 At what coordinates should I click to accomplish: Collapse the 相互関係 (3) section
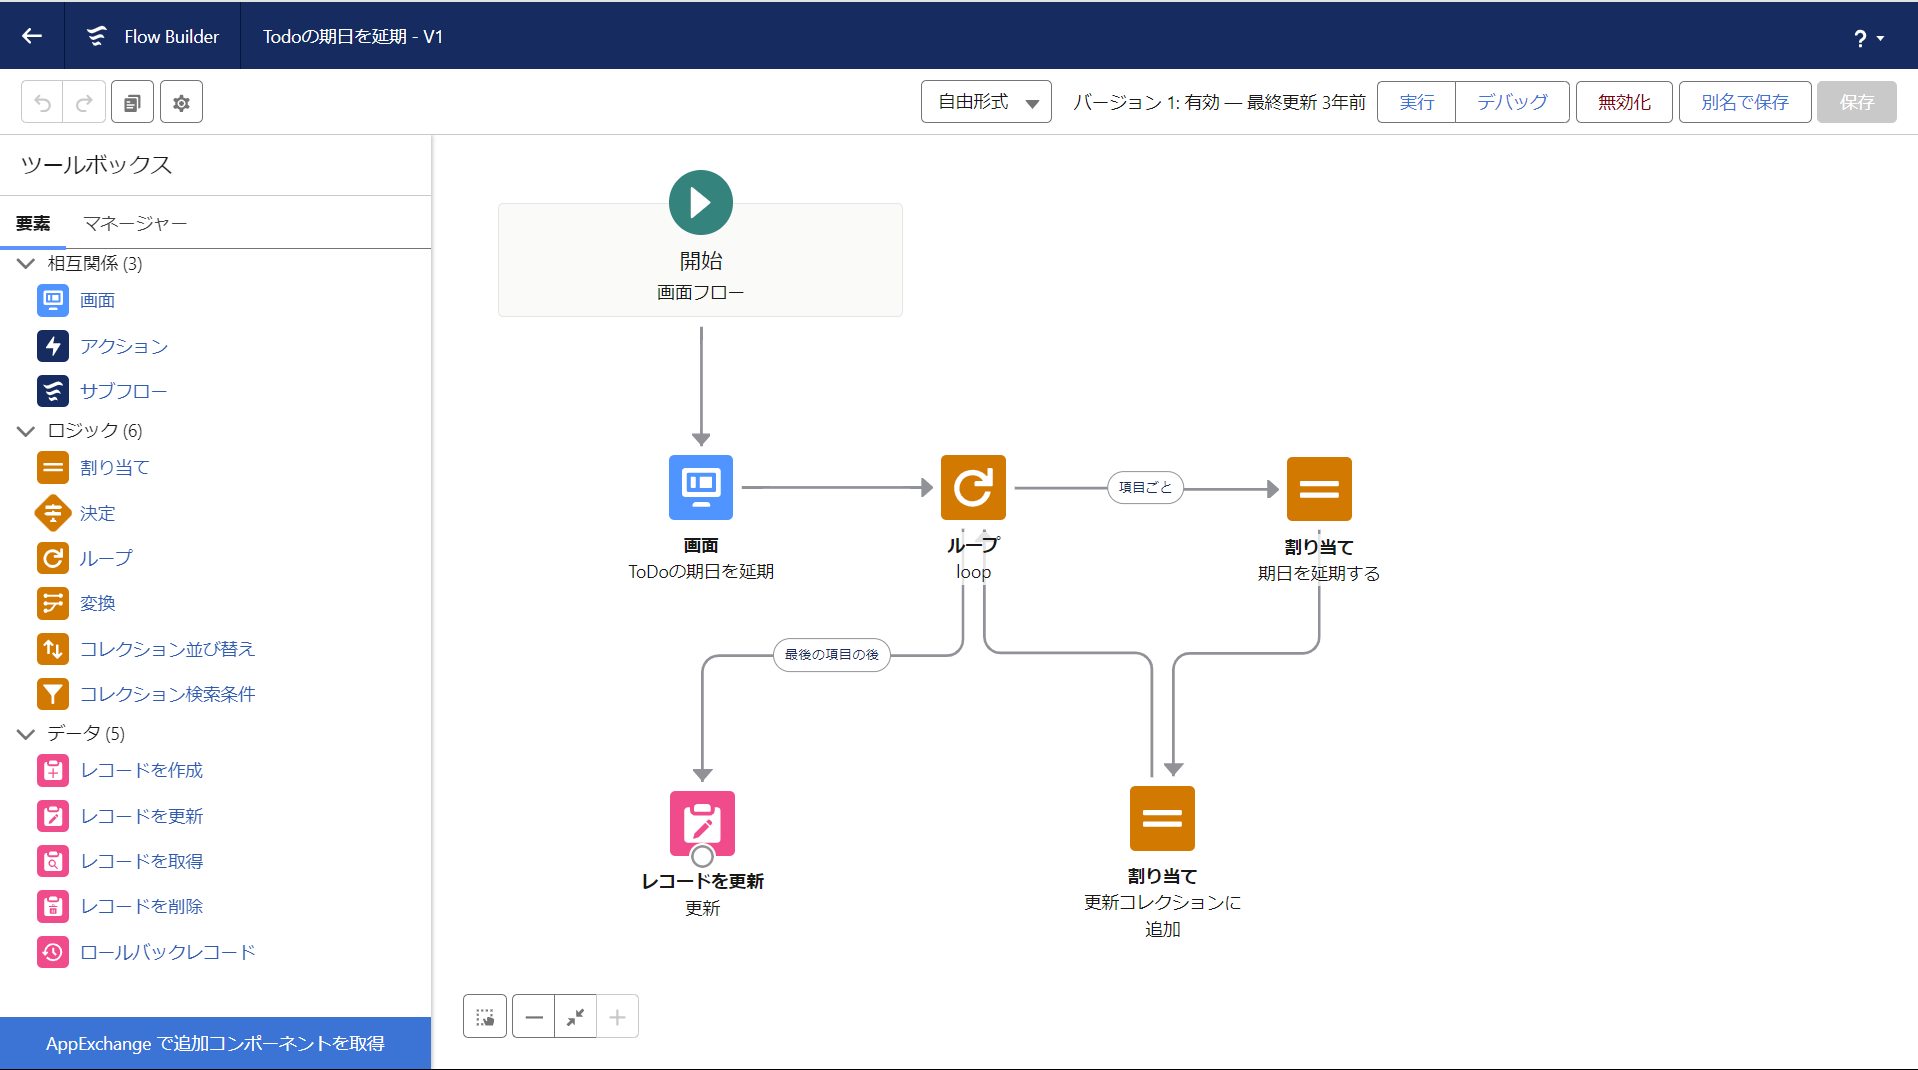[x=26, y=263]
